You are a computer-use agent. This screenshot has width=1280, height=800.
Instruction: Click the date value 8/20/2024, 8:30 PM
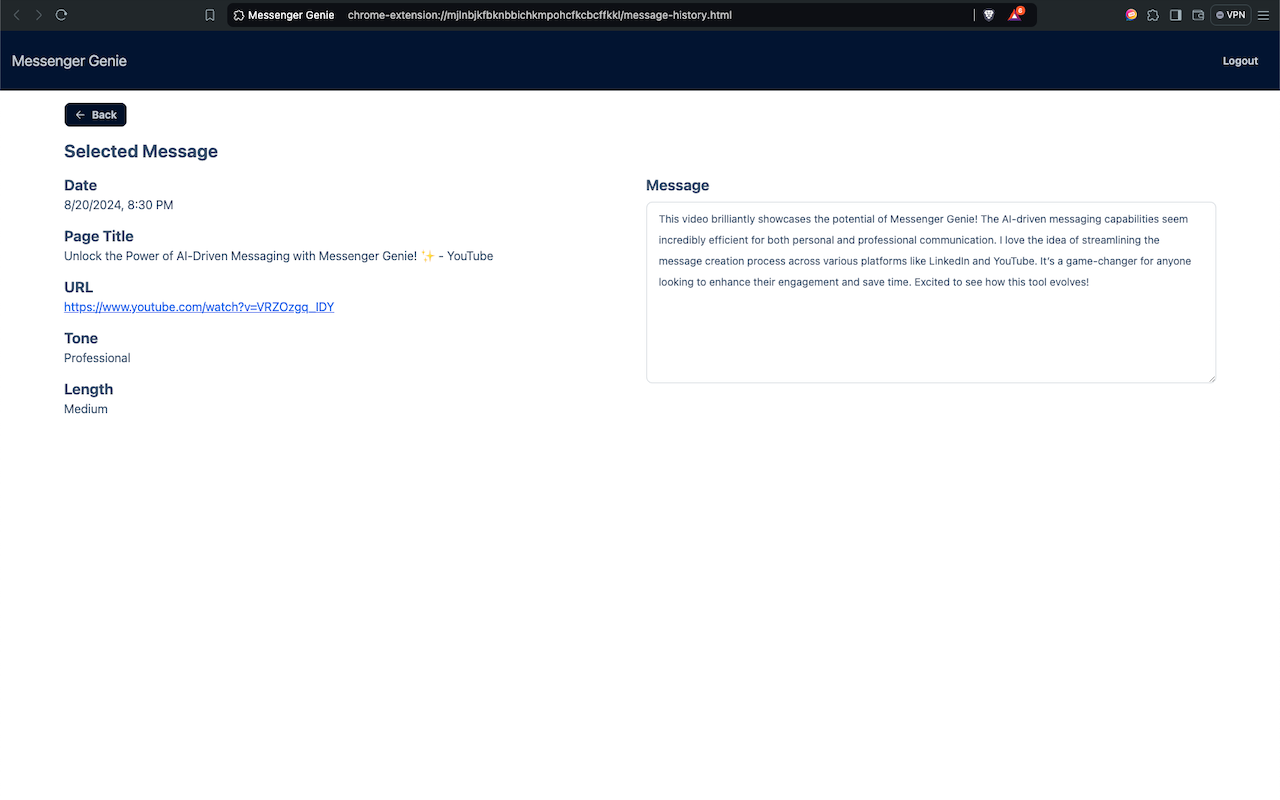coord(119,205)
